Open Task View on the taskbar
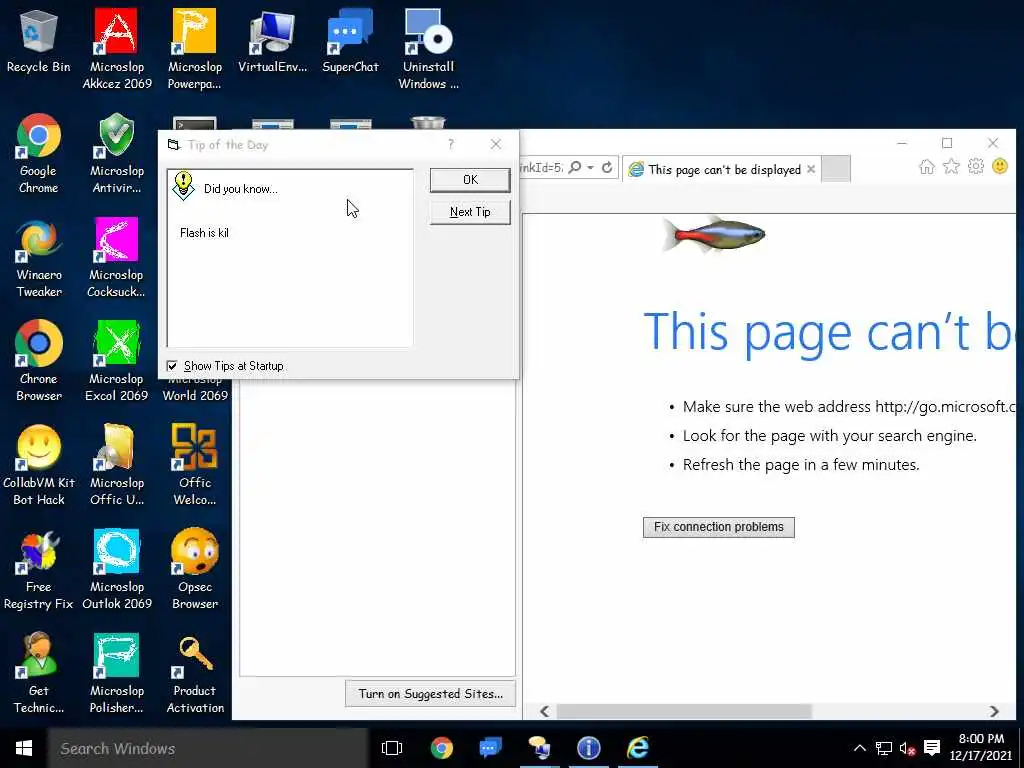The image size is (1024, 768). 392,748
